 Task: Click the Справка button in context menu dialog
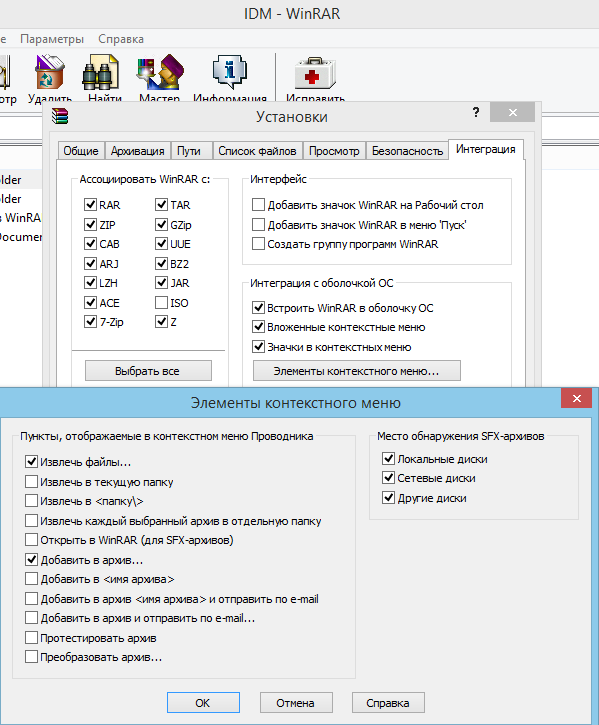[x=388, y=703]
